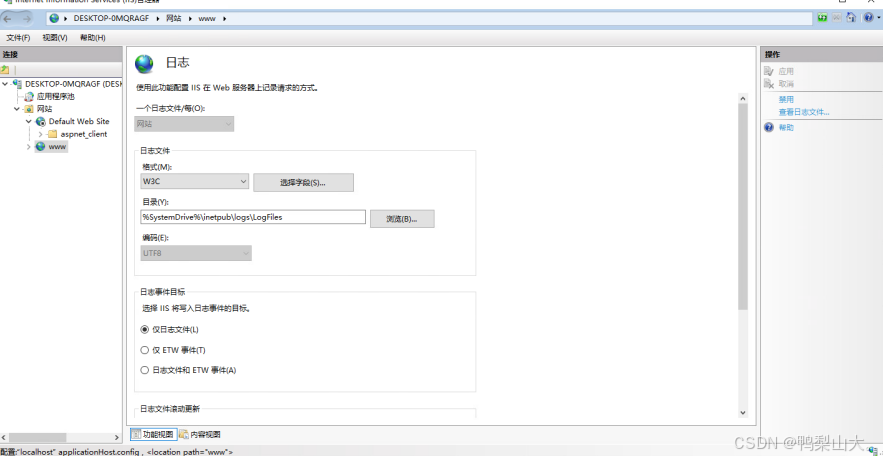Image resolution: width=885 pixels, height=458 pixels.
Task: Select 日志文件和 ETW 事件 radio button
Action: 145,370
